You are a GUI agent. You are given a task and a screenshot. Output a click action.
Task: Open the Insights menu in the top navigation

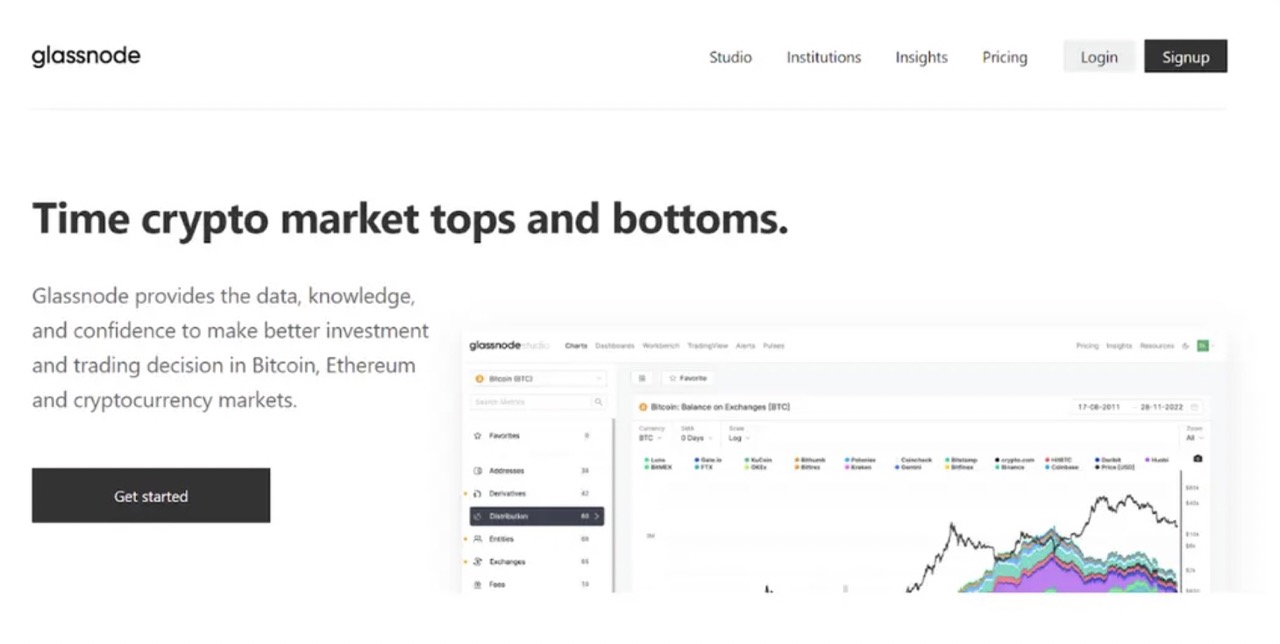[921, 57]
